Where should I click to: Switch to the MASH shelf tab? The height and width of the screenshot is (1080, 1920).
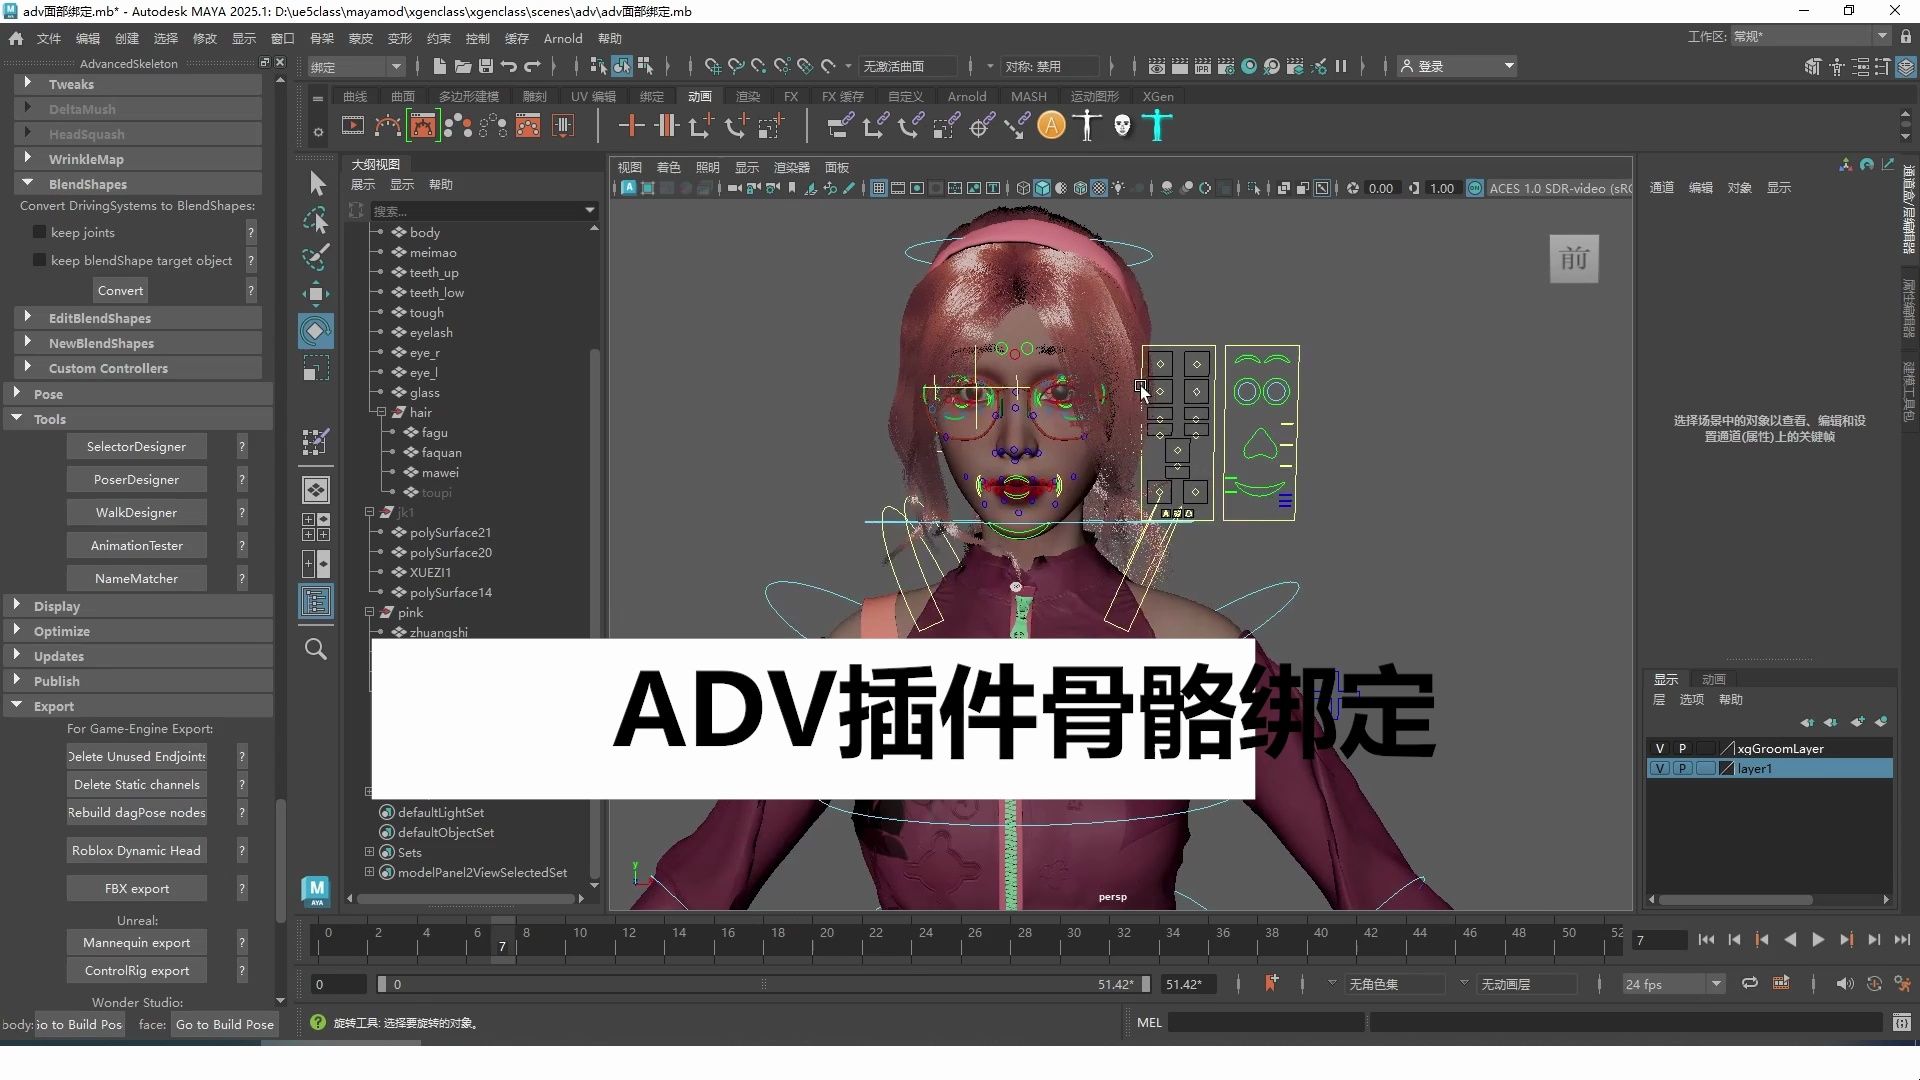coord(1028,96)
